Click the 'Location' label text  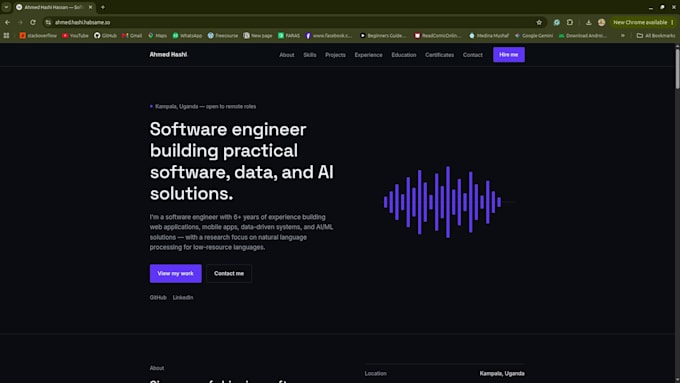376,373
